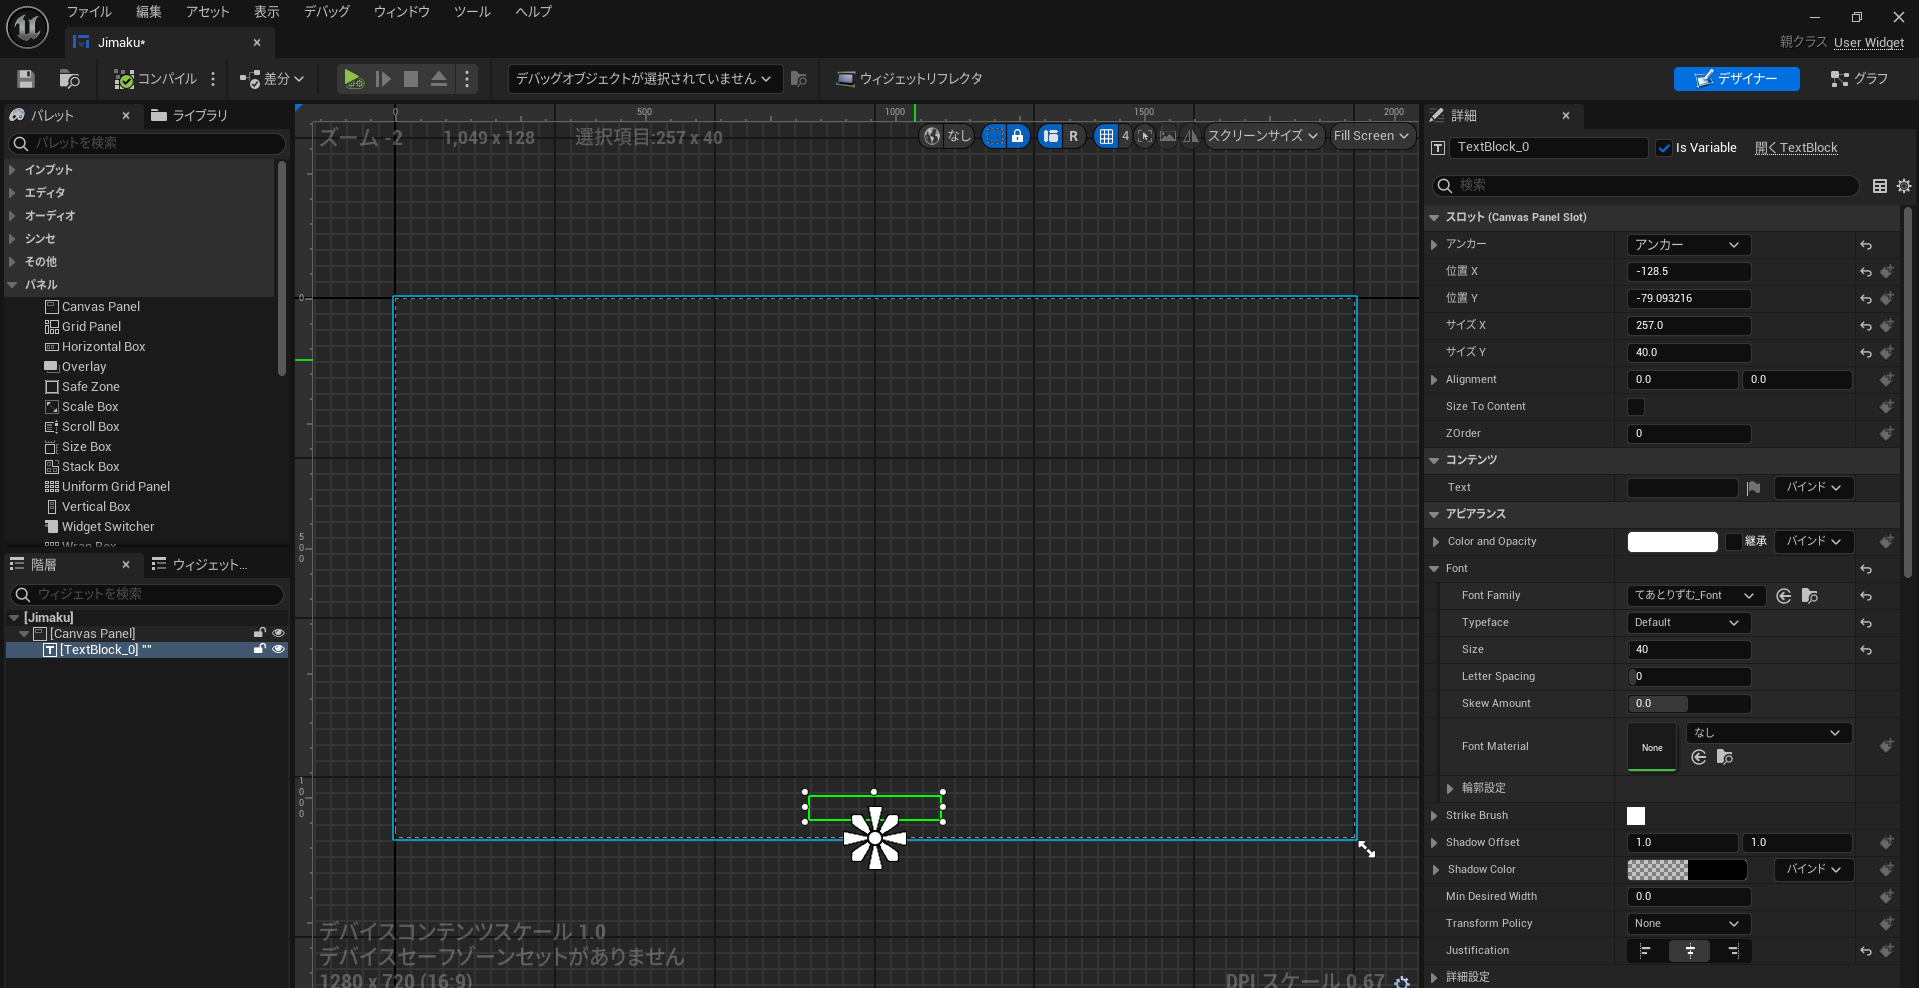1919x988 pixels.
Task: Expand 輪郭設定 outline settings
Action: click(1450, 789)
